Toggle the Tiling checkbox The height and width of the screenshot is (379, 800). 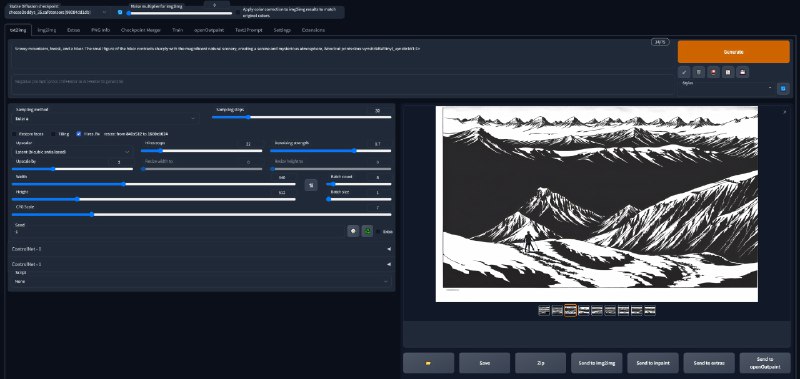[54, 134]
